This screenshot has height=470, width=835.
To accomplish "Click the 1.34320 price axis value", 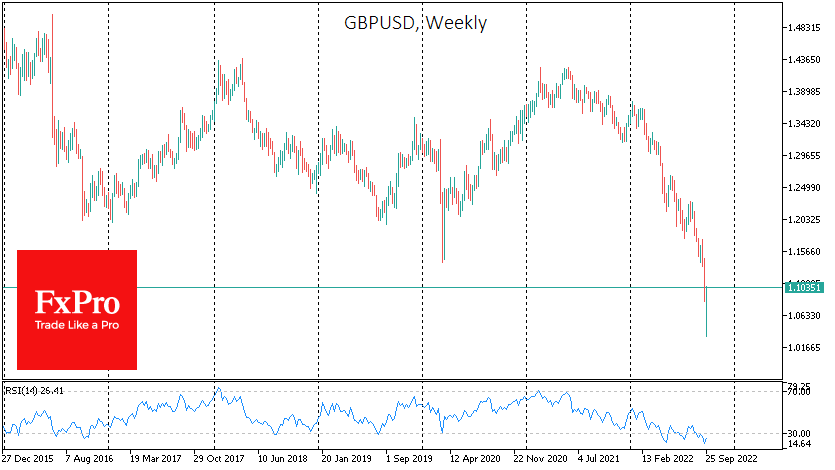I will coord(804,123).
